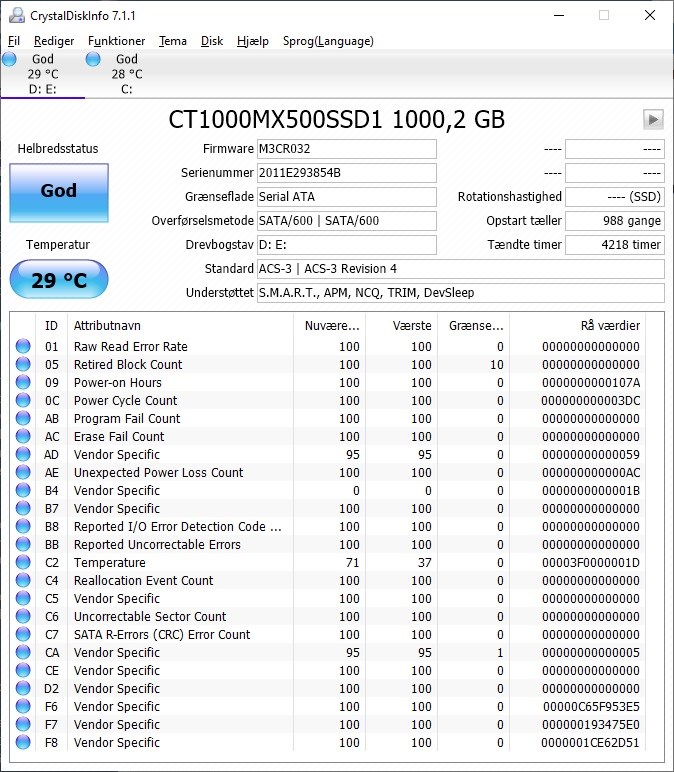The image size is (674, 772).
Task: Click the Firmware field M3CR032
Action: pos(347,149)
